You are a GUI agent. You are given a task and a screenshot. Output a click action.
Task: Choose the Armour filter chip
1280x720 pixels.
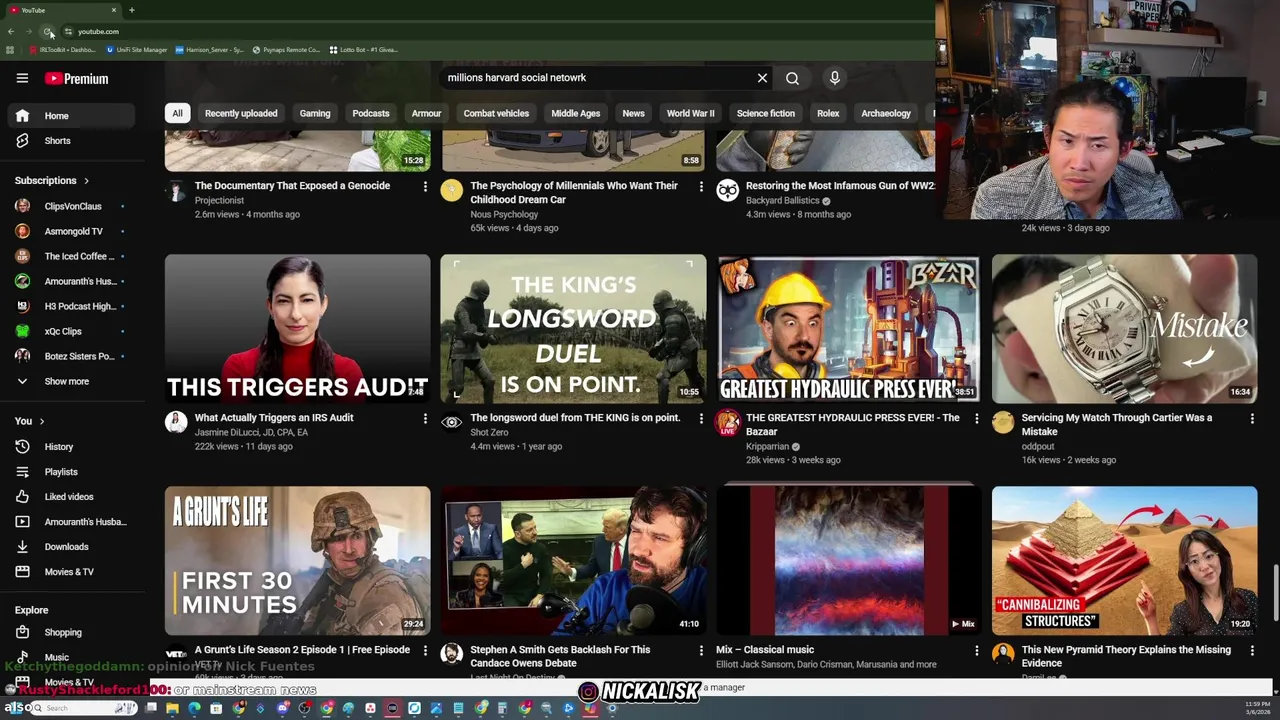pyautogui.click(x=426, y=113)
